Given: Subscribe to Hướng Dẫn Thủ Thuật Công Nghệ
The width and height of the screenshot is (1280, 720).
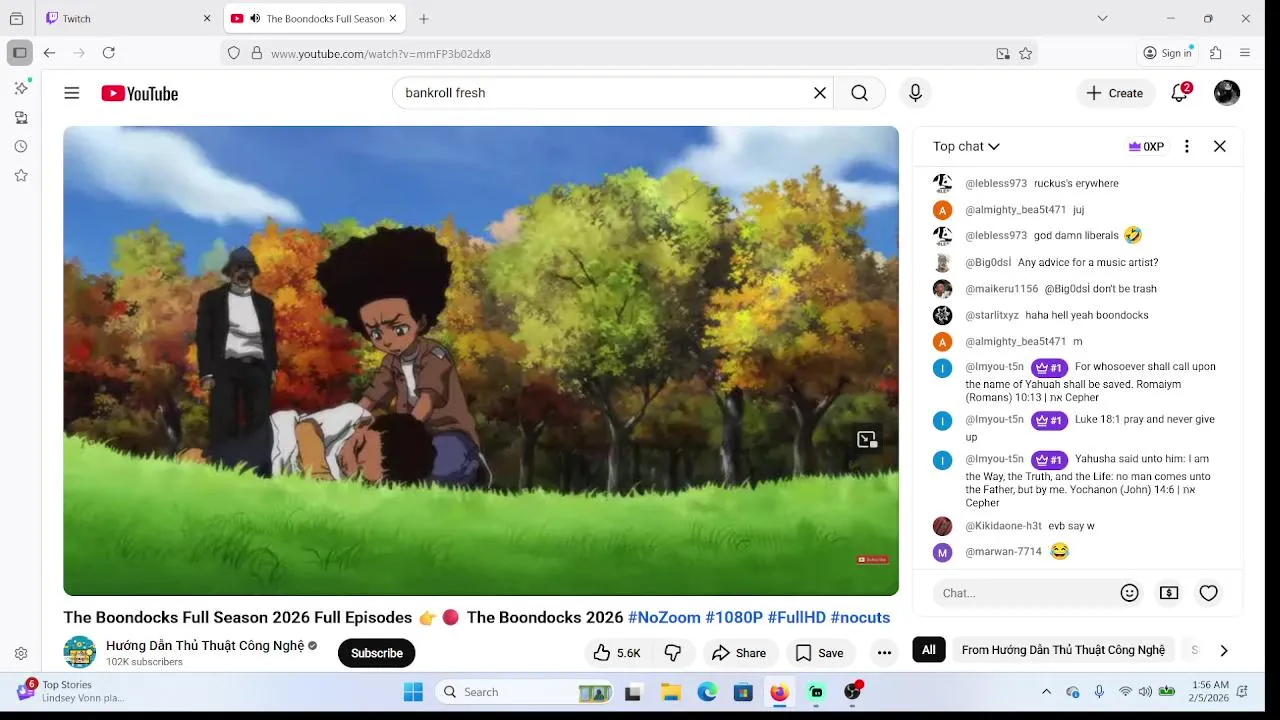Looking at the screenshot, I should pos(377,653).
